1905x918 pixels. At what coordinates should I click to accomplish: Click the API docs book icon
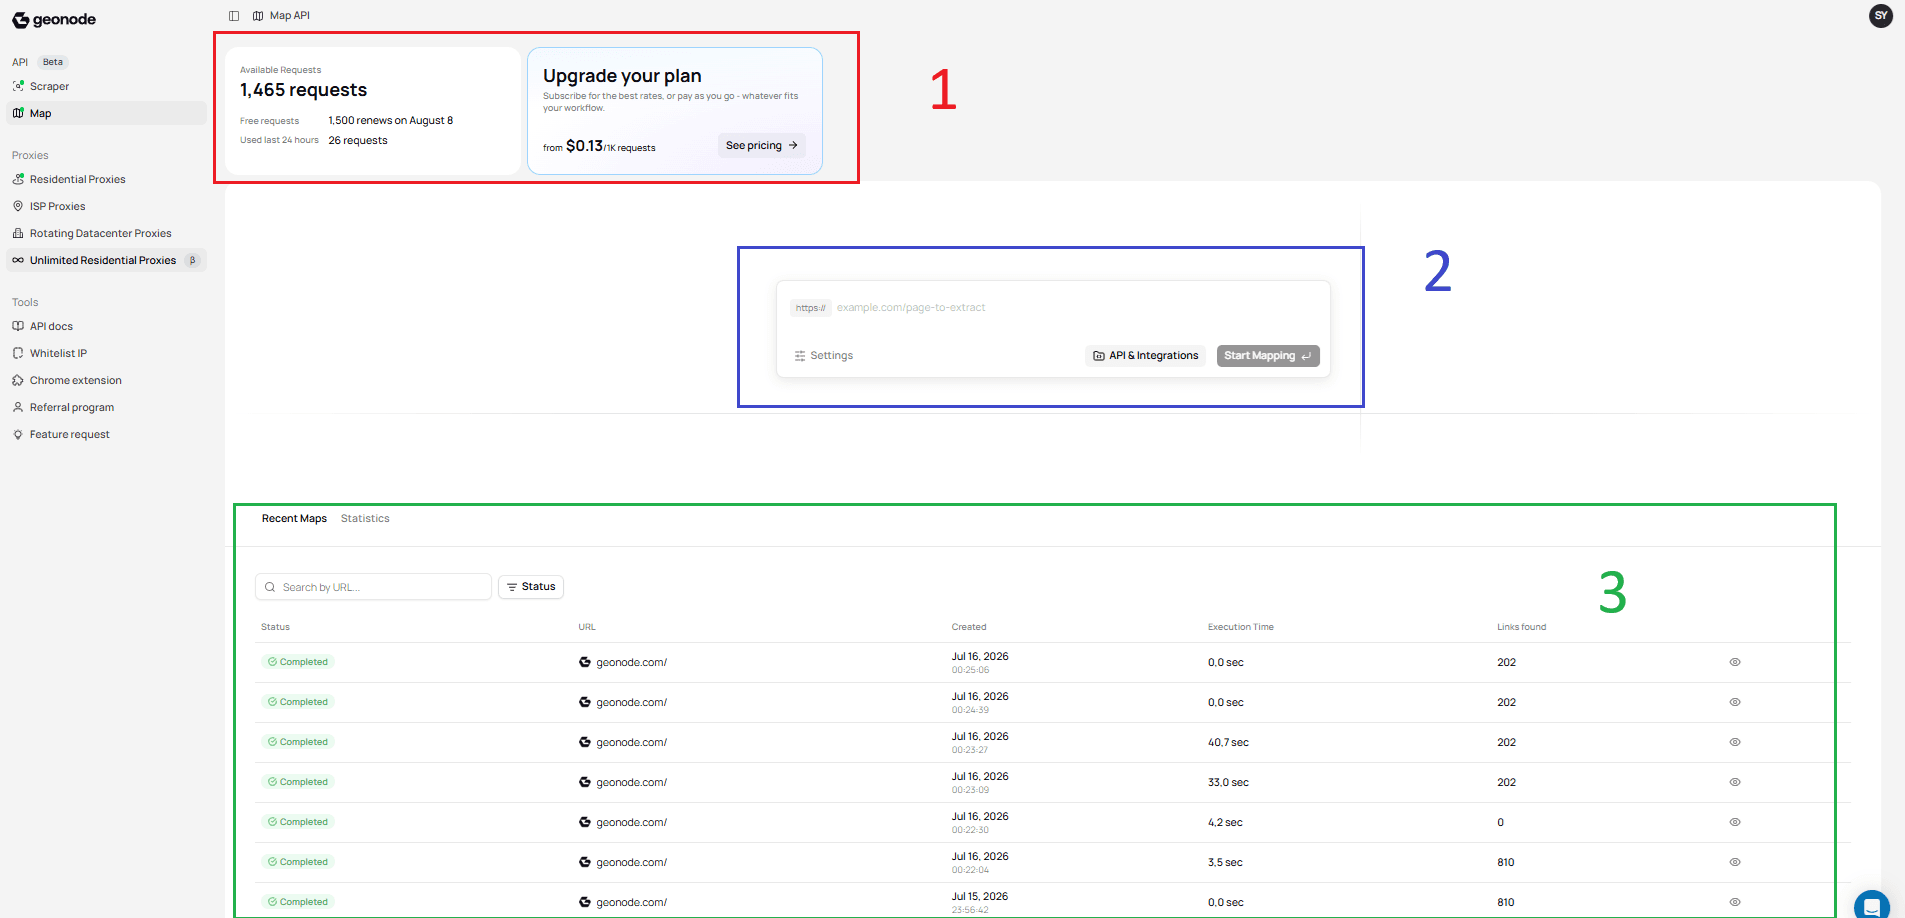18,326
